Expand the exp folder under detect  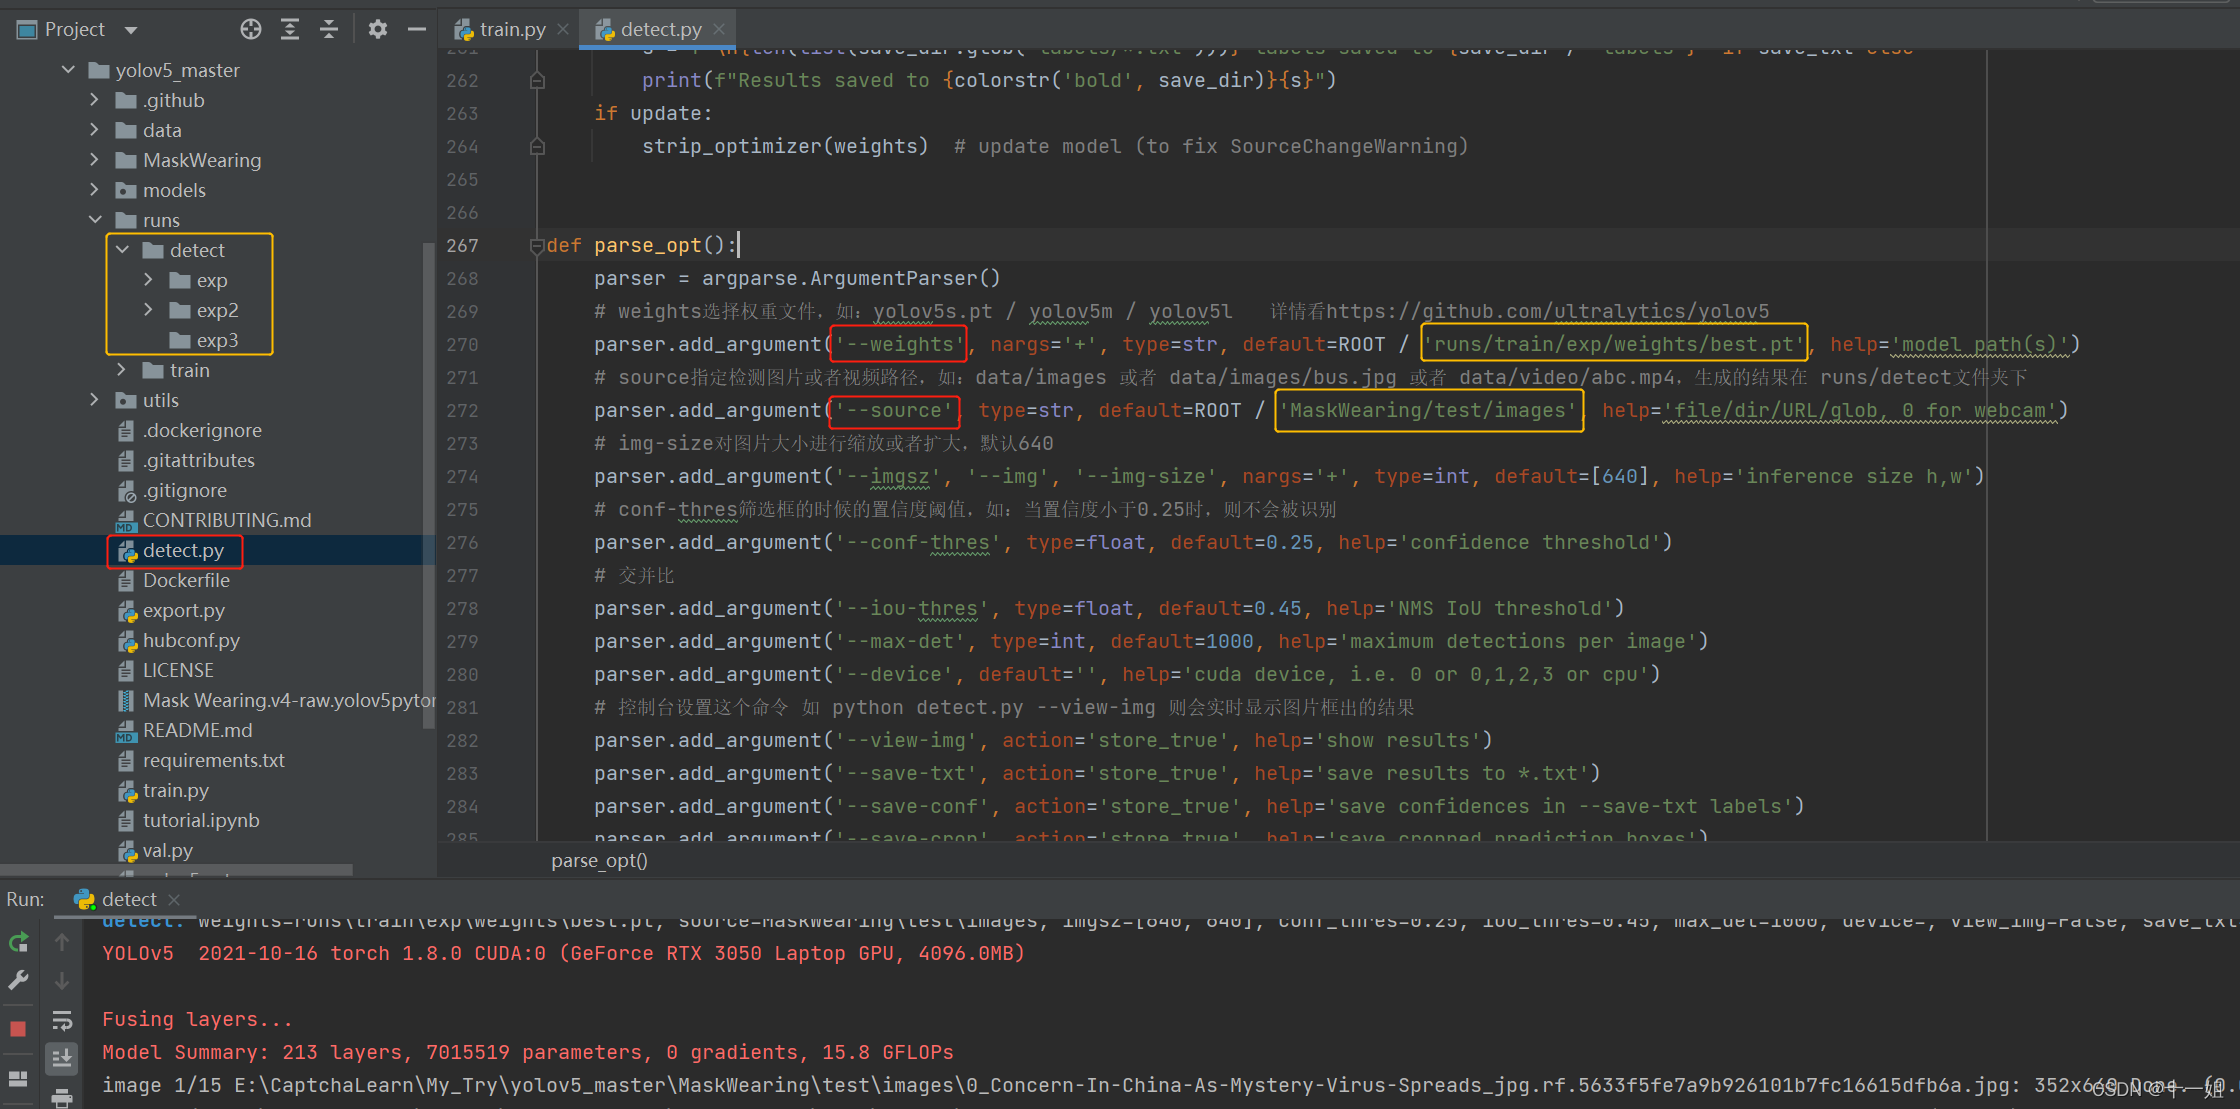[149, 280]
